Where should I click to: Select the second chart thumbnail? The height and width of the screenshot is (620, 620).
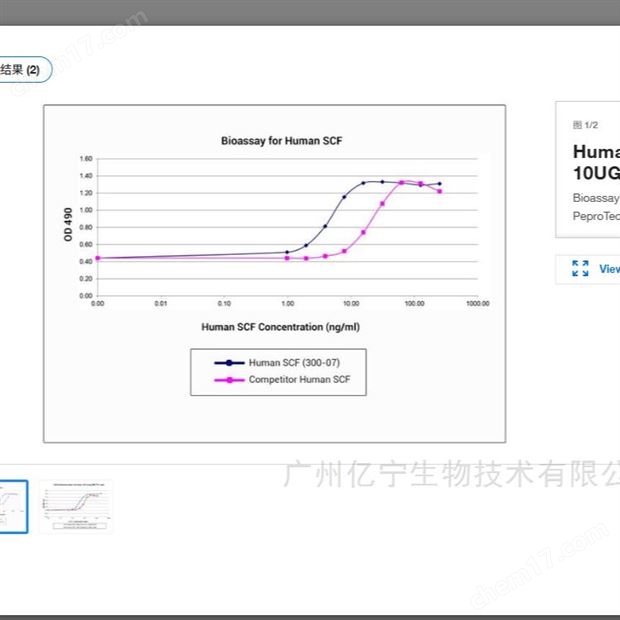tap(75, 505)
